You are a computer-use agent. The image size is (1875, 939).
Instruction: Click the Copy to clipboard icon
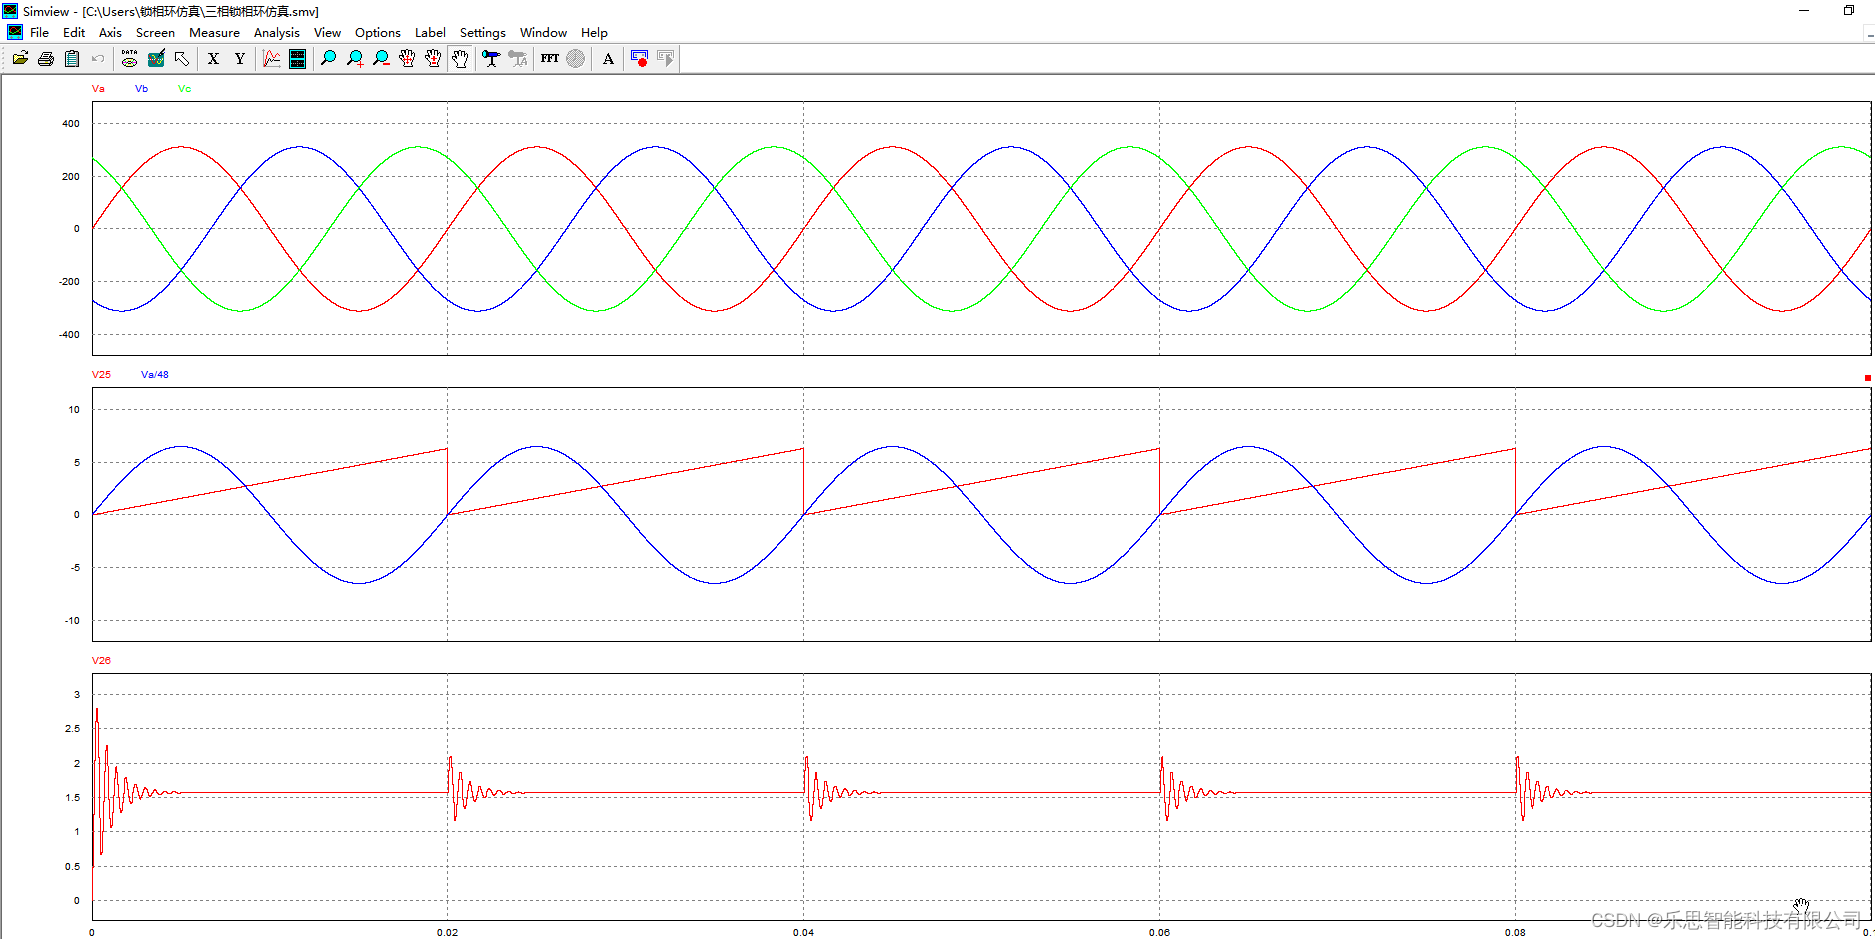coord(72,59)
